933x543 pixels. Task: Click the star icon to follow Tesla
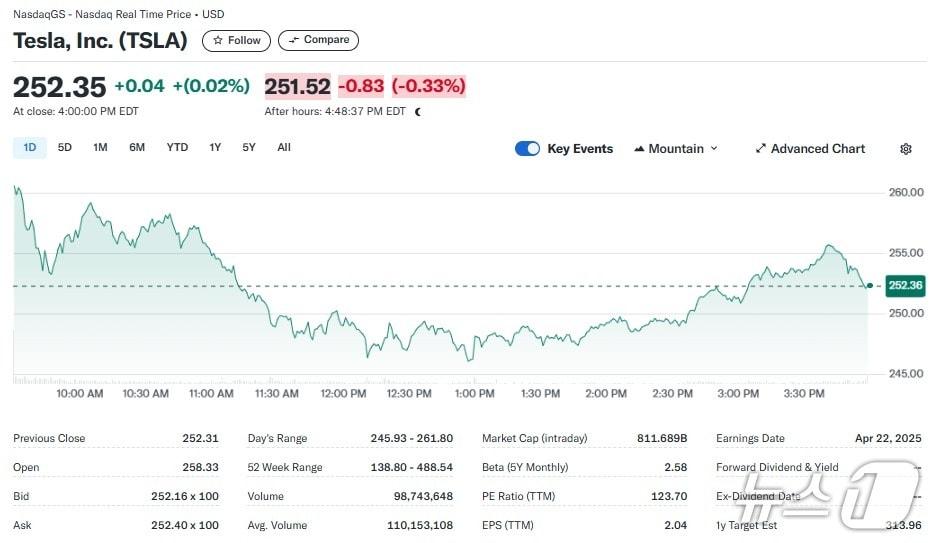tap(217, 41)
